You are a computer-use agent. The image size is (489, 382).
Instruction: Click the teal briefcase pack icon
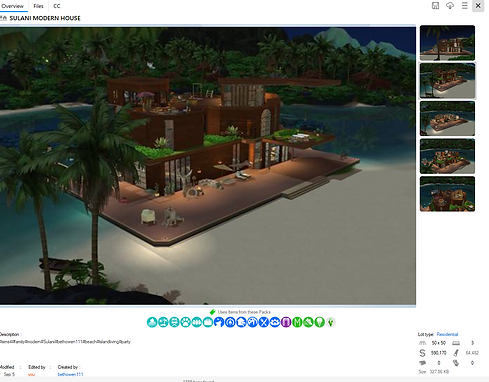(208, 322)
